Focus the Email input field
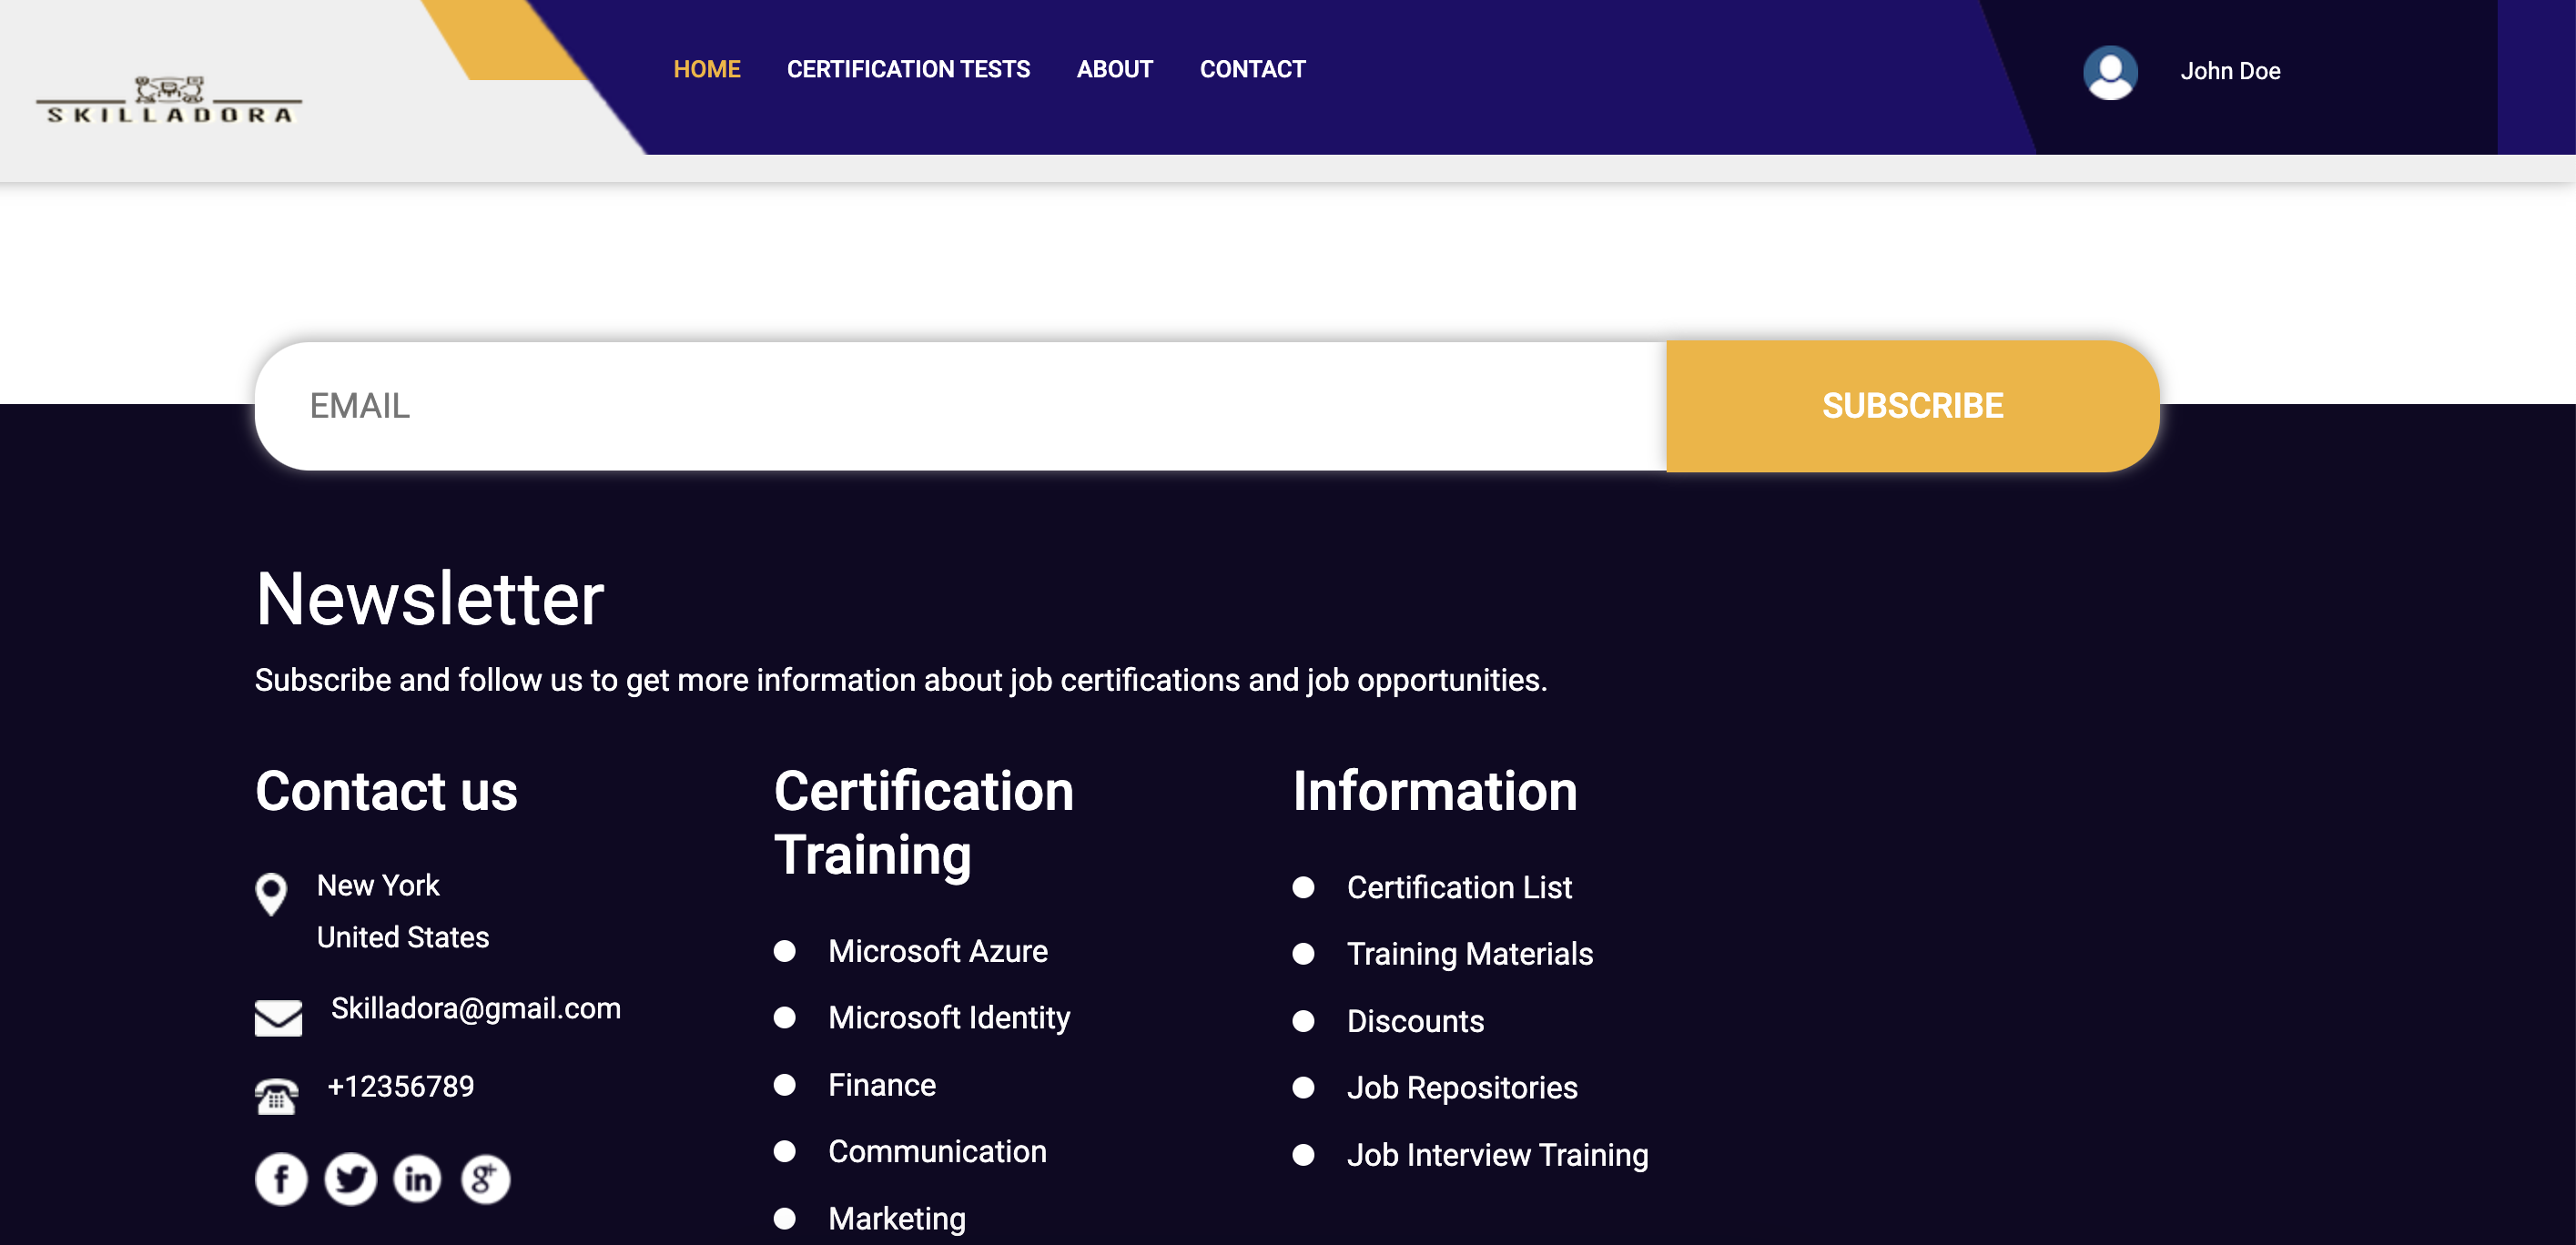The height and width of the screenshot is (1245, 2576). 960,406
